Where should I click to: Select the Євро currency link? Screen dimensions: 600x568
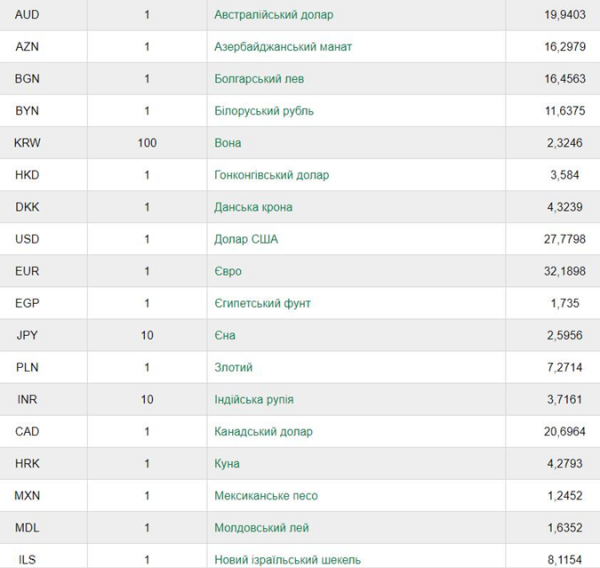(228, 271)
